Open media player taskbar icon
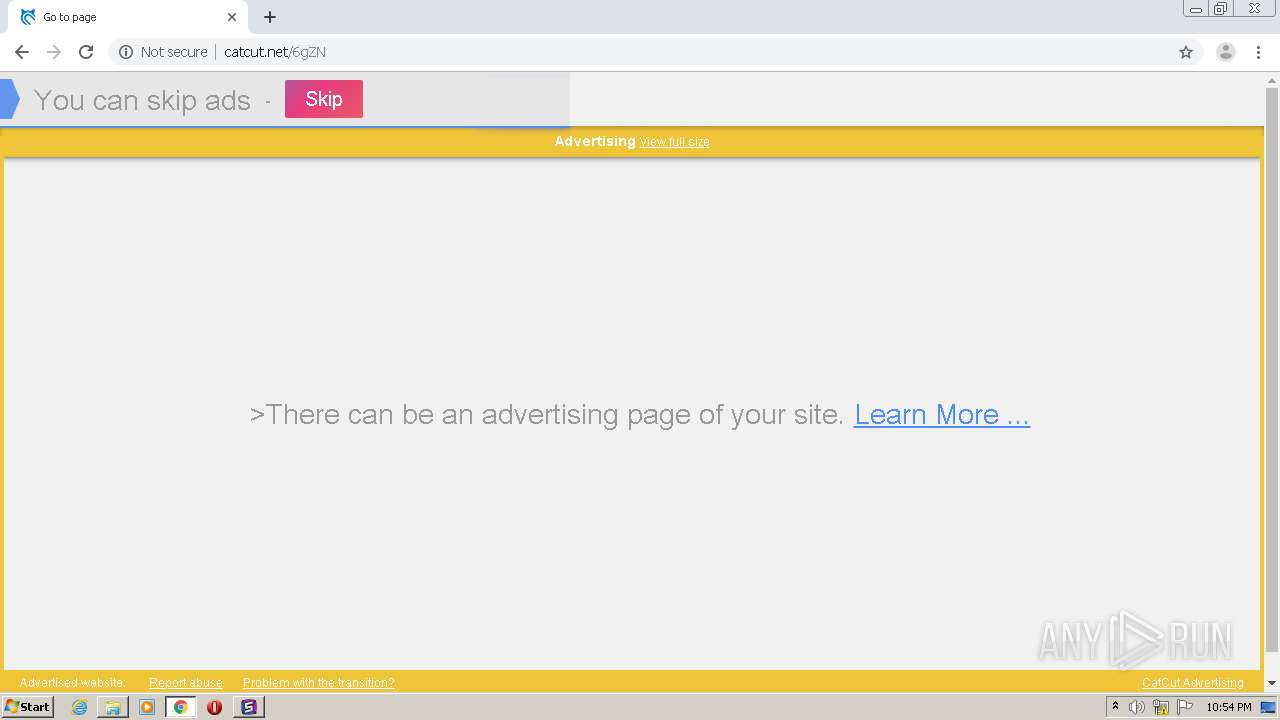The width and height of the screenshot is (1280, 720). pos(147,707)
